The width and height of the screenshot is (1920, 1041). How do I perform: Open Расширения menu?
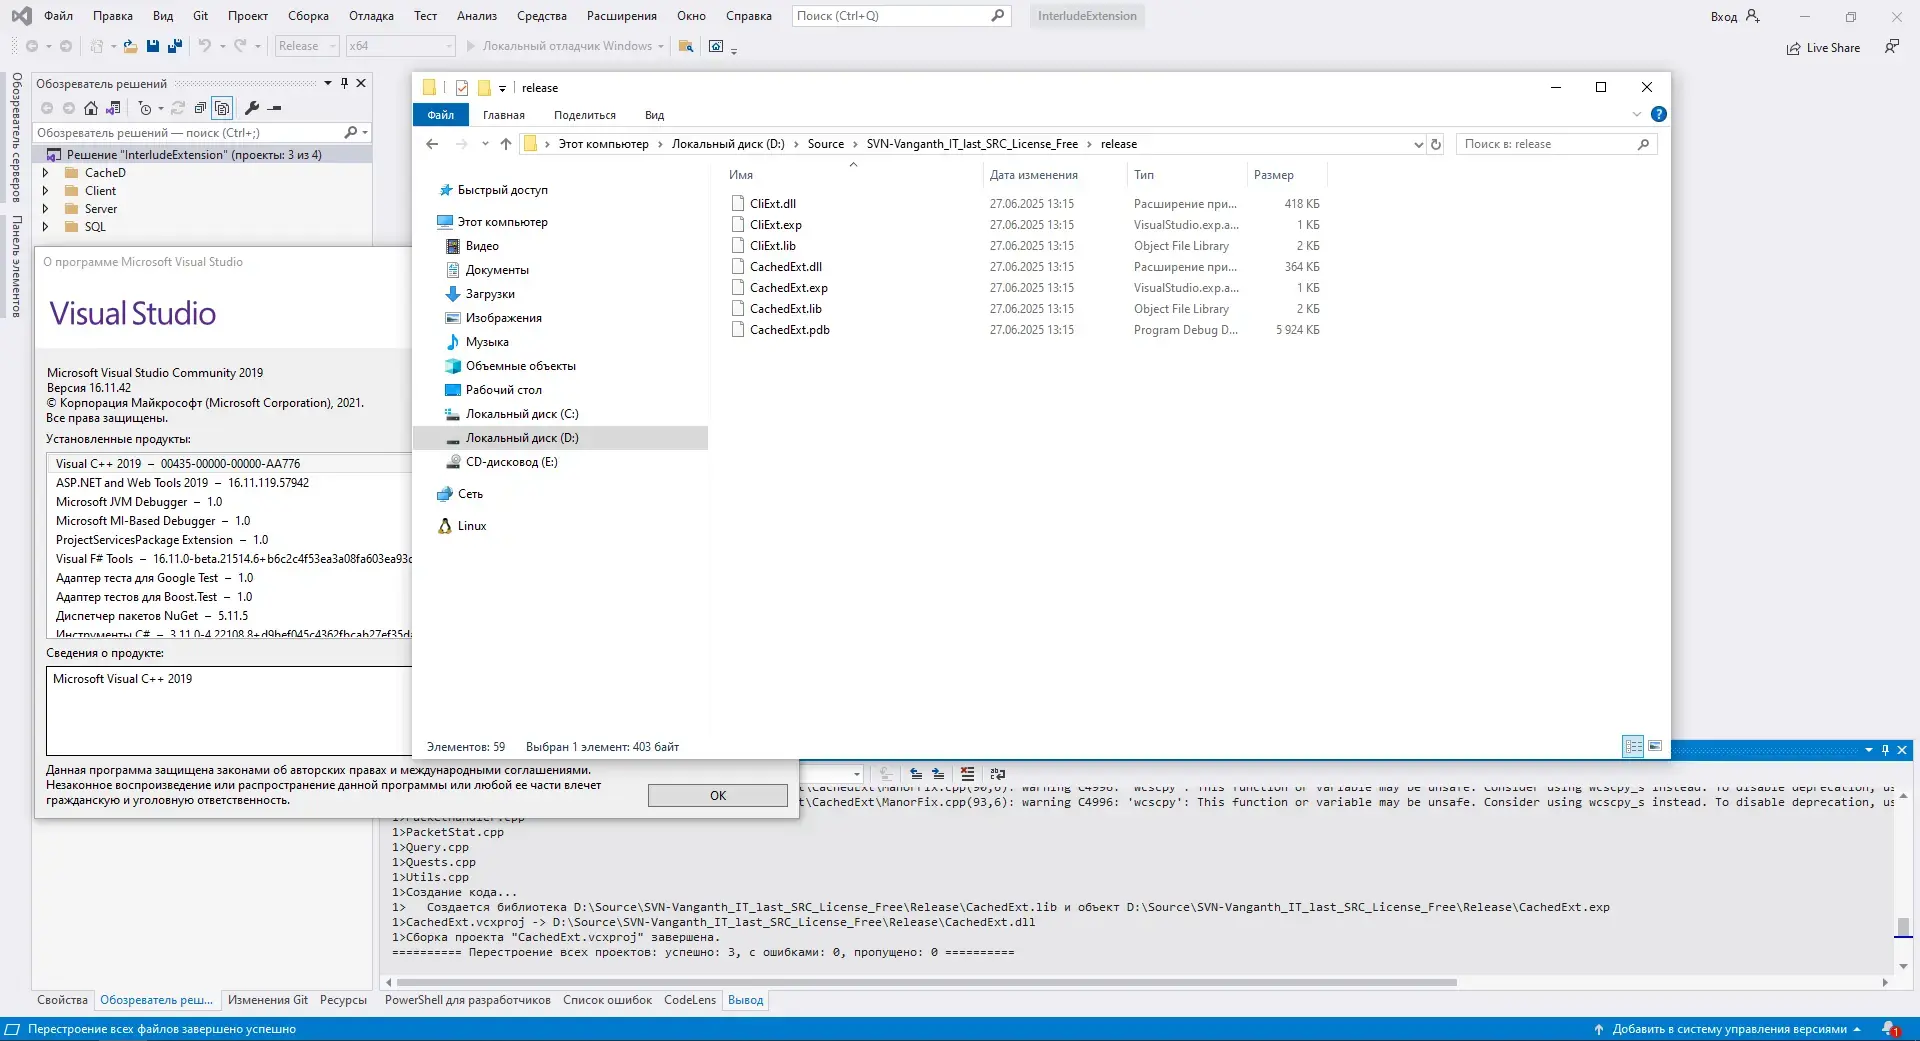tap(622, 16)
